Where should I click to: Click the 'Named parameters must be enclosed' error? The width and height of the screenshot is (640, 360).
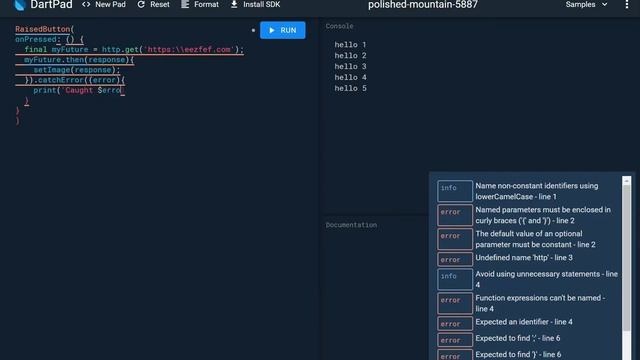tap(543, 215)
